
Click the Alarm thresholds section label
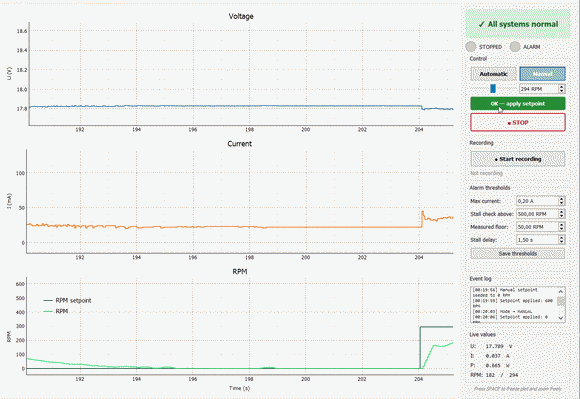pyautogui.click(x=490, y=188)
